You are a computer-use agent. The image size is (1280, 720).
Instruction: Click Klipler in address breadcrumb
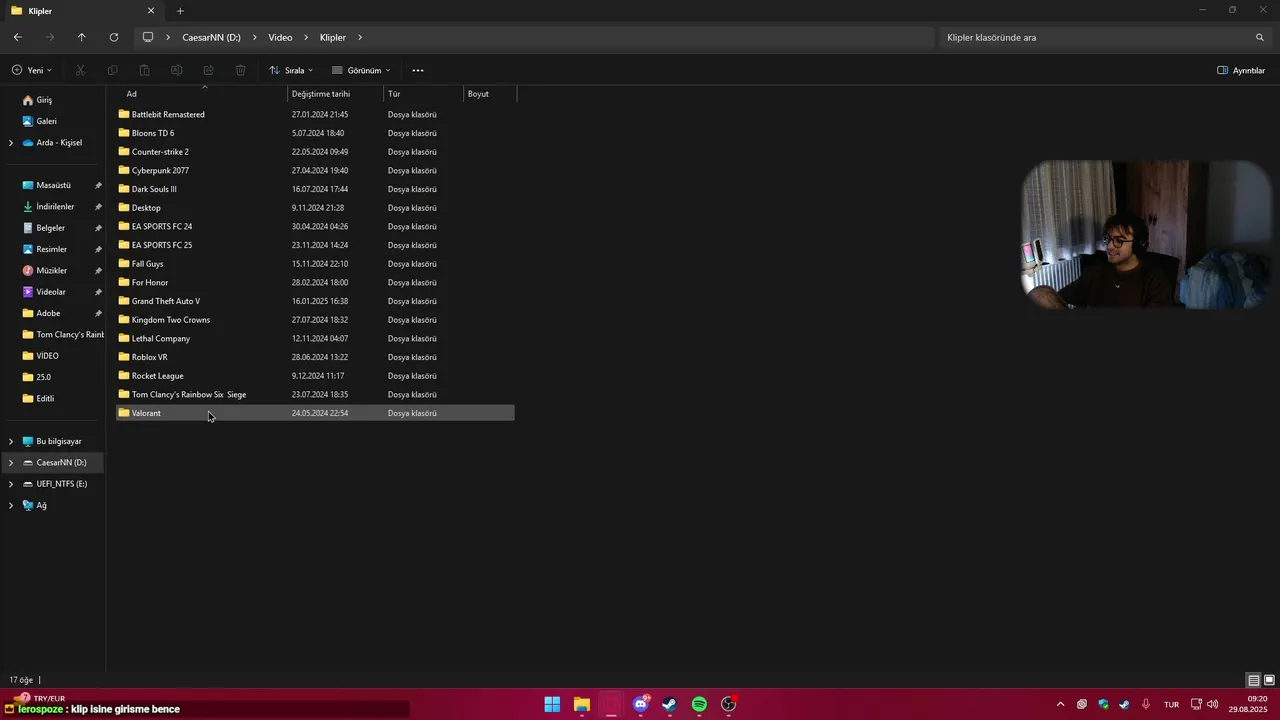tap(333, 37)
